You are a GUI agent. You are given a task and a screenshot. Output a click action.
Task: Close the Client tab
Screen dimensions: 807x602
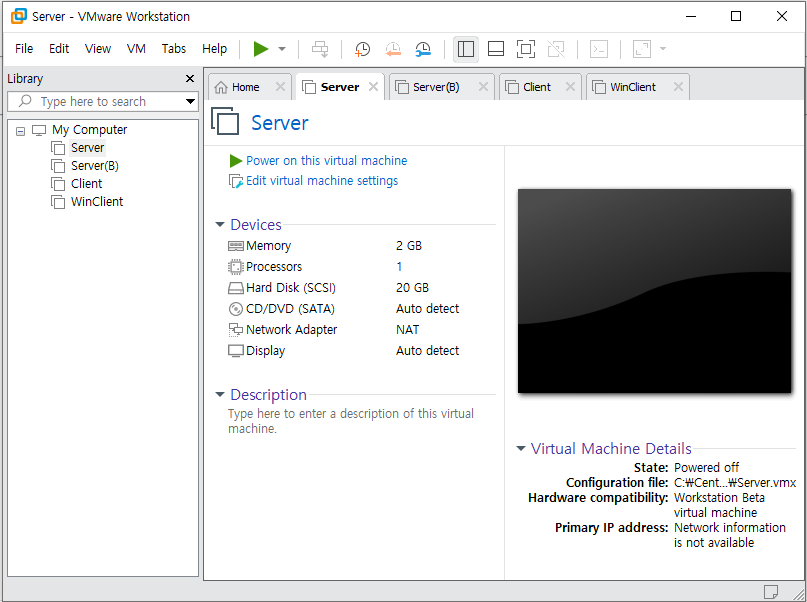click(570, 86)
